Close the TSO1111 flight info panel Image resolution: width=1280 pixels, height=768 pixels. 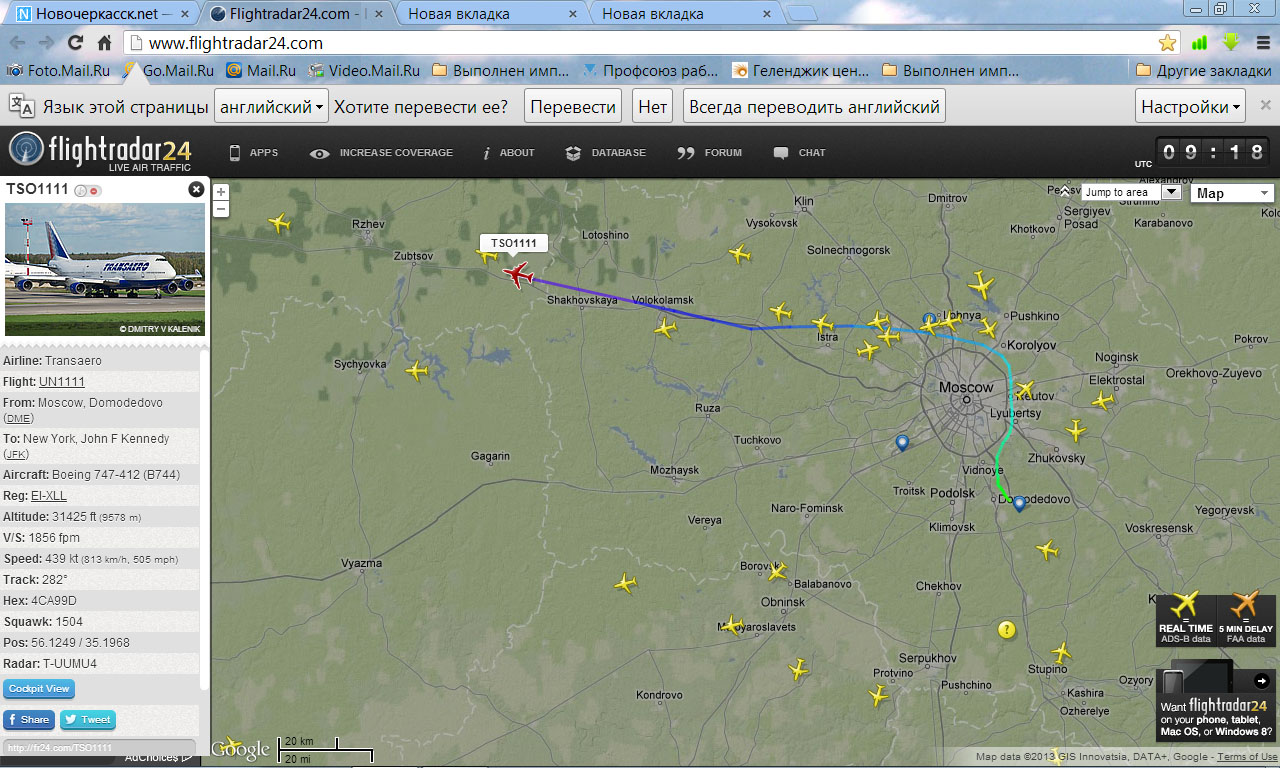196,190
